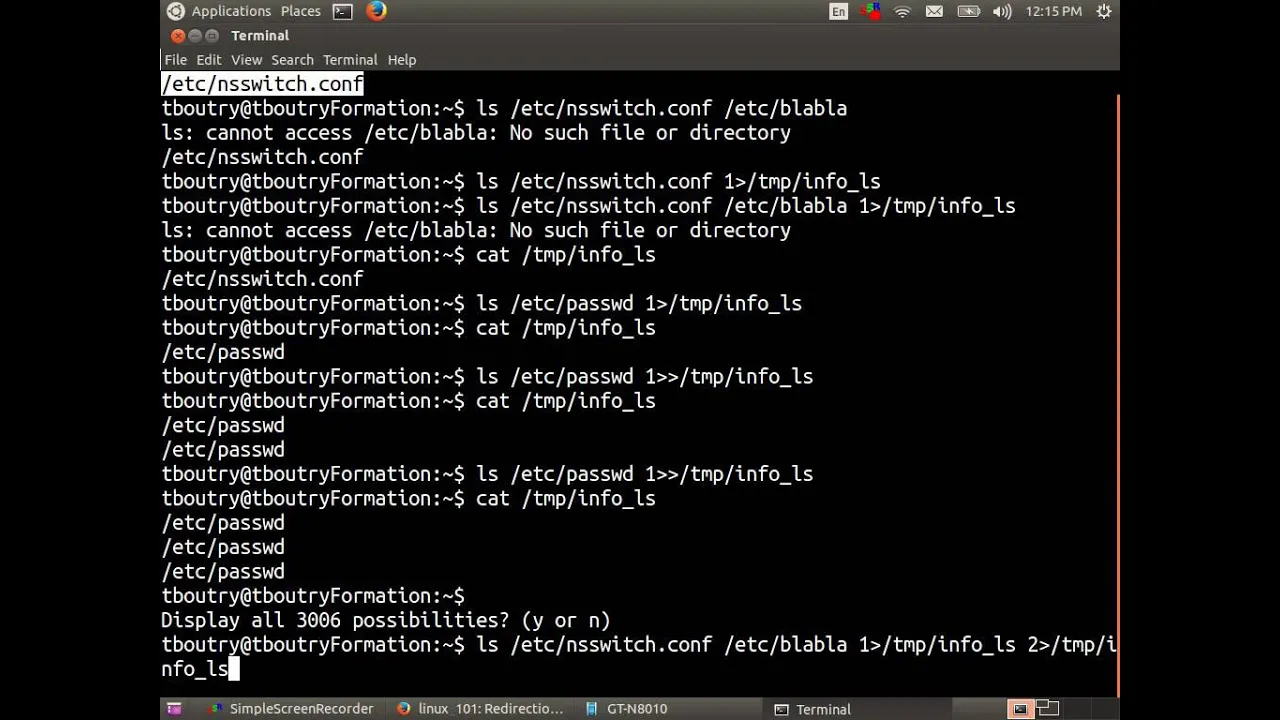Open the View menu in Terminal
This screenshot has width=1280, height=720.
(x=247, y=60)
